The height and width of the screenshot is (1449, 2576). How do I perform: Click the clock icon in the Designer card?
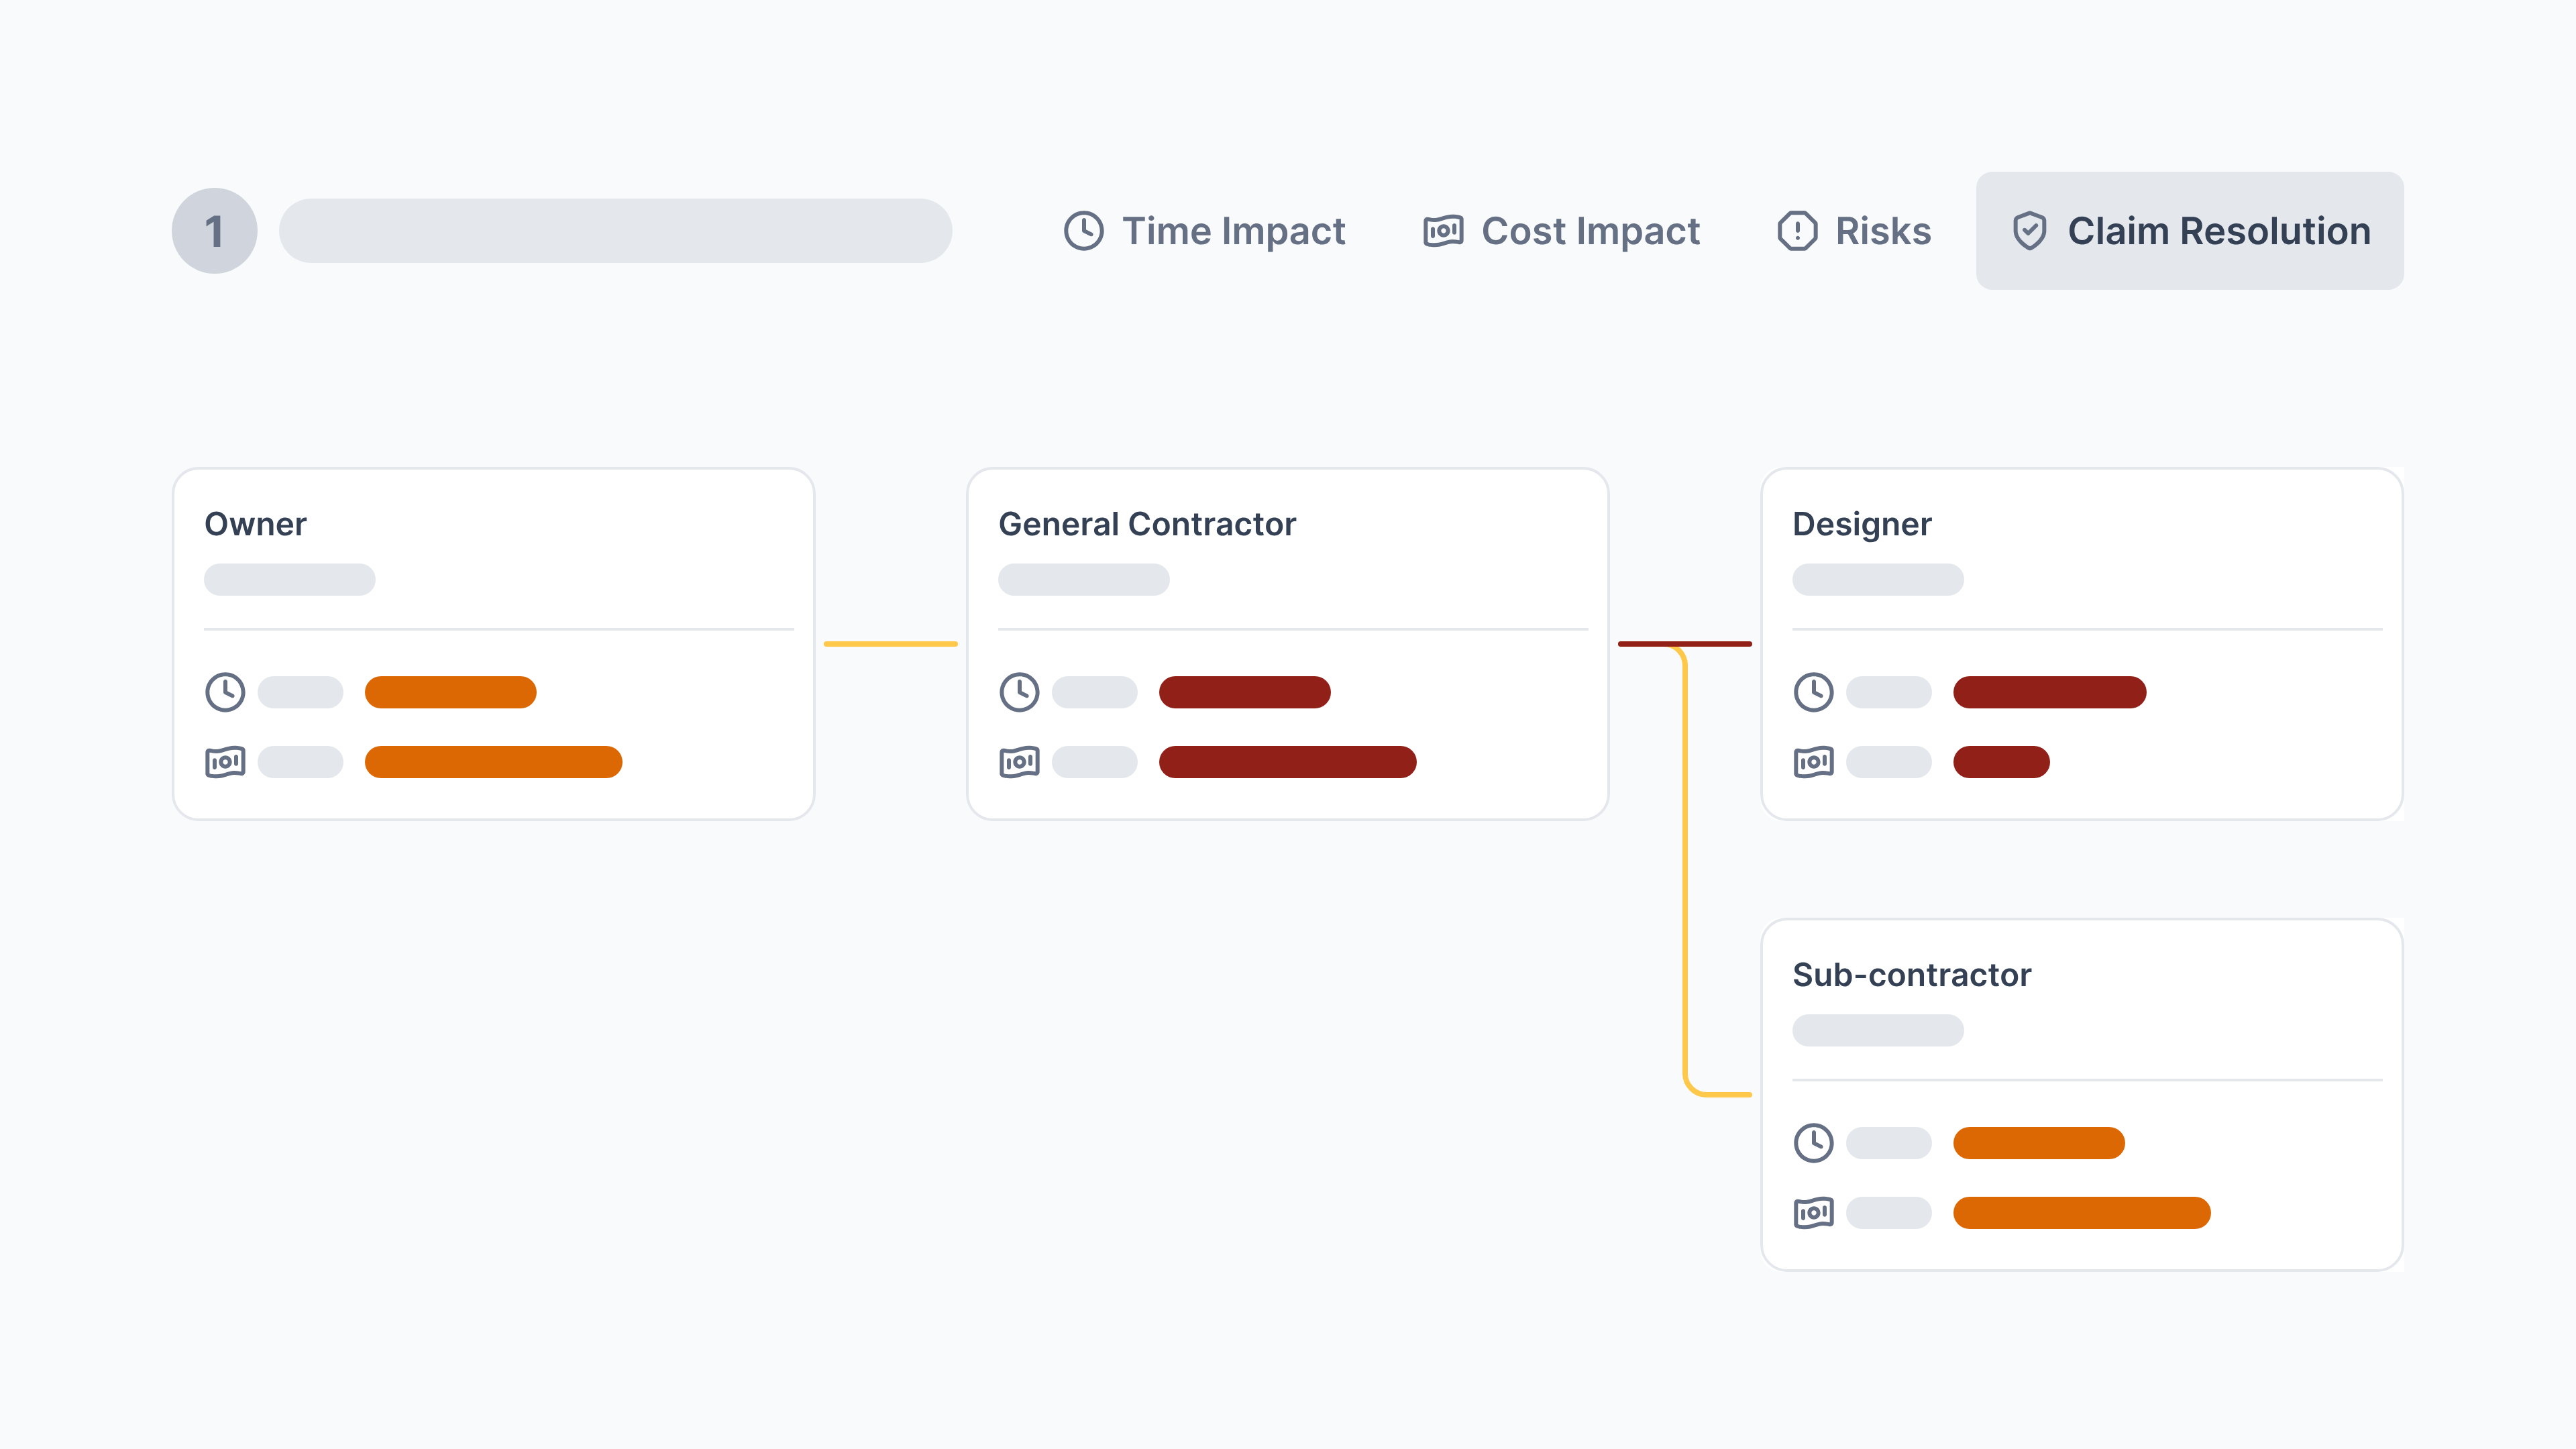click(1813, 692)
